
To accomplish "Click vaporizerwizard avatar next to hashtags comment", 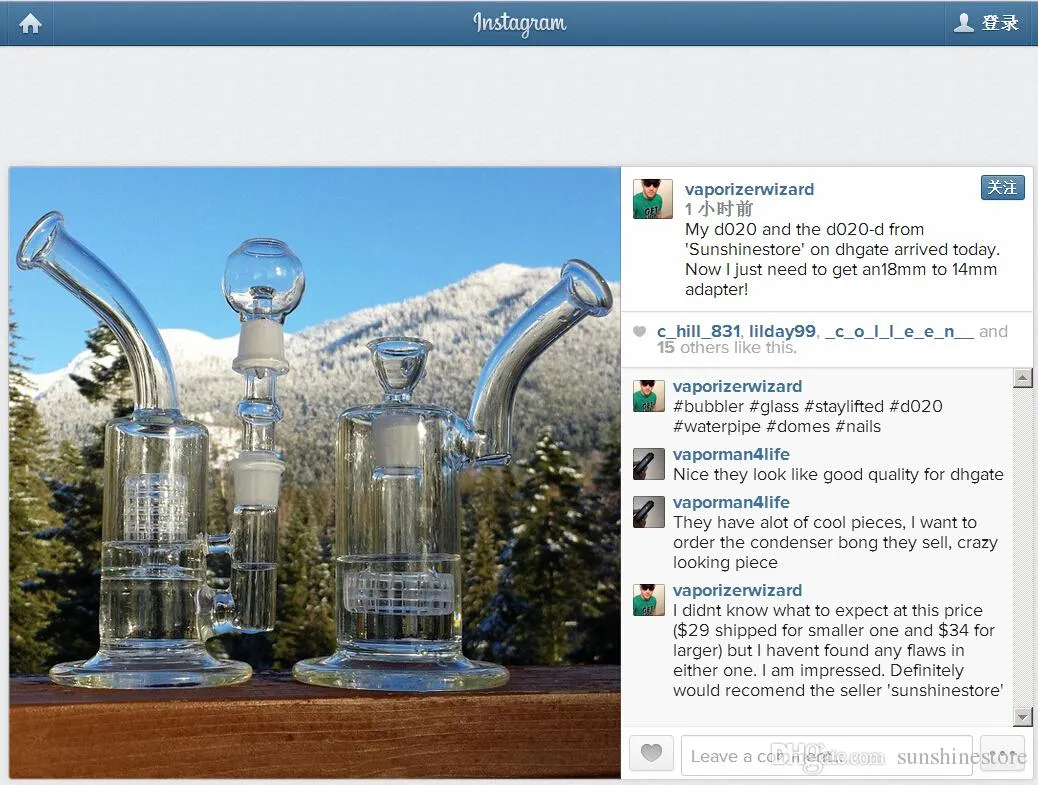I will click(x=649, y=396).
